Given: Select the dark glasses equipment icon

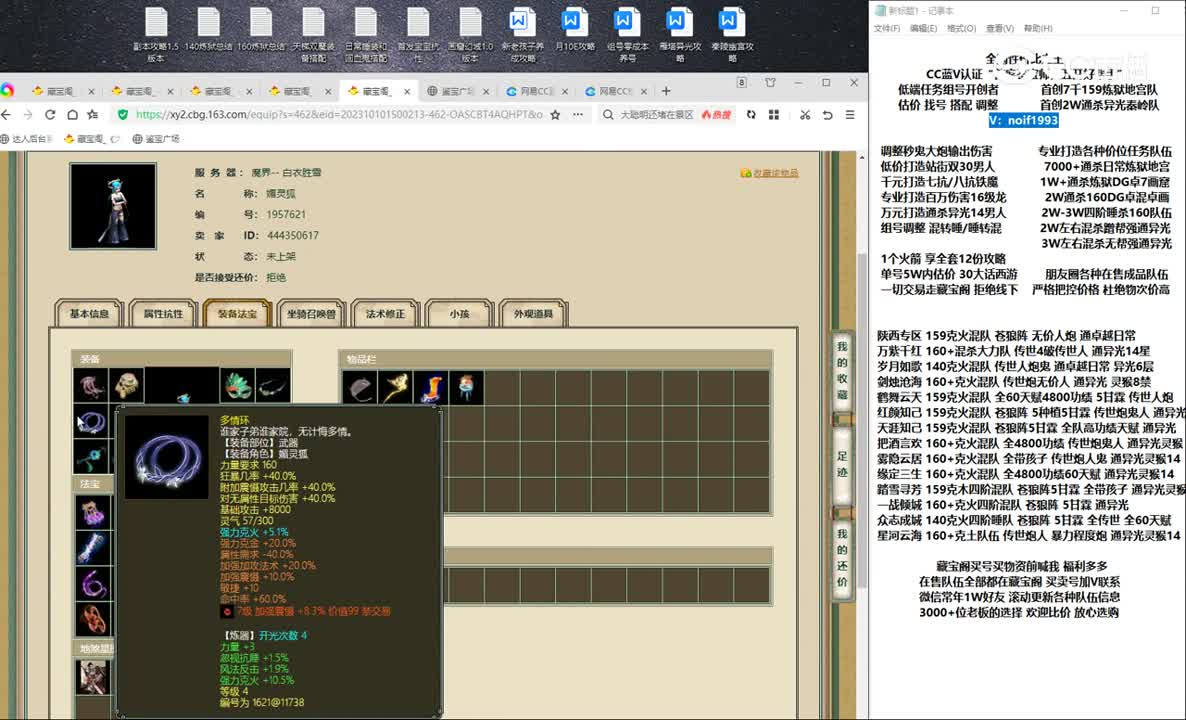Looking at the screenshot, I should 273,386.
